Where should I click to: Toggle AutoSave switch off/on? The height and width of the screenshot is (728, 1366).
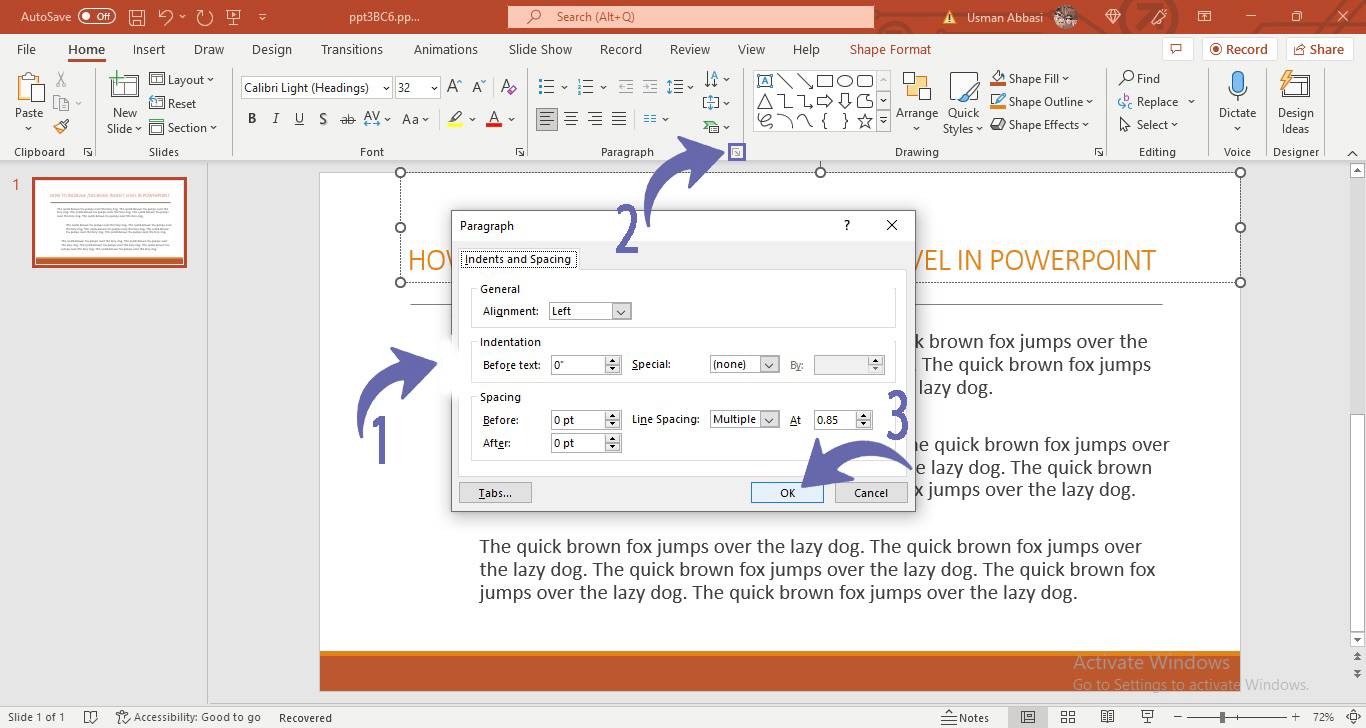click(x=96, y=17)
